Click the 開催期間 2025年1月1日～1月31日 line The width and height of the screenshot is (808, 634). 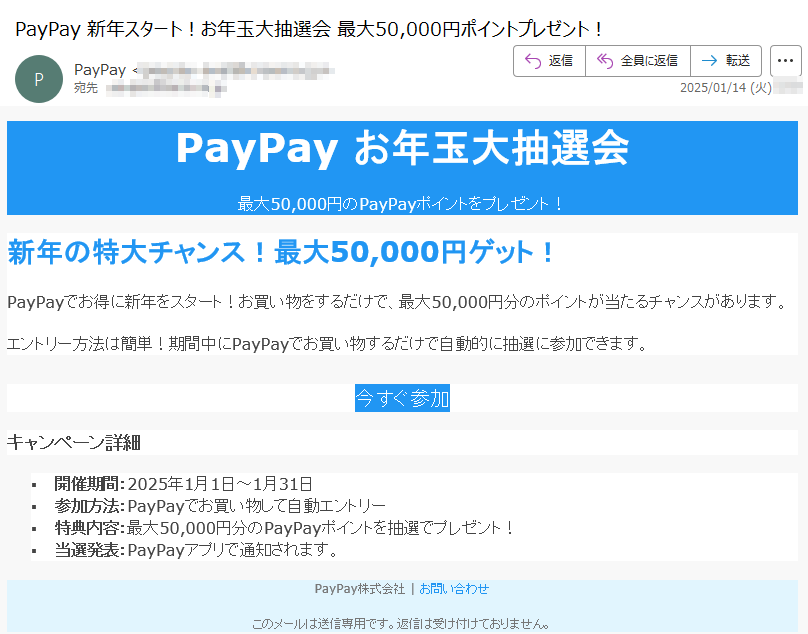pos(183,484)
